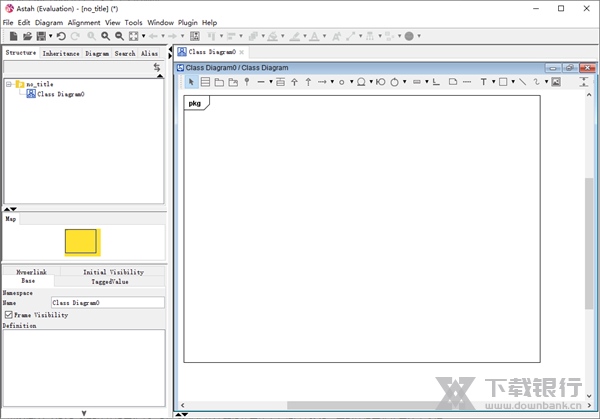Image resolution: width=600 pixels, height=419 pixels.
Task: Click the Name input field
Action: click(x=107, y=302)
